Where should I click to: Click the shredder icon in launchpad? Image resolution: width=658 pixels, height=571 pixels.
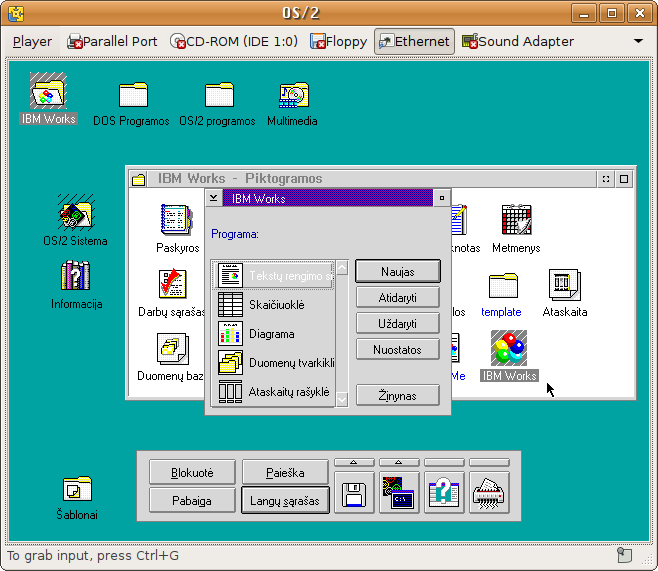pos(489,493)
